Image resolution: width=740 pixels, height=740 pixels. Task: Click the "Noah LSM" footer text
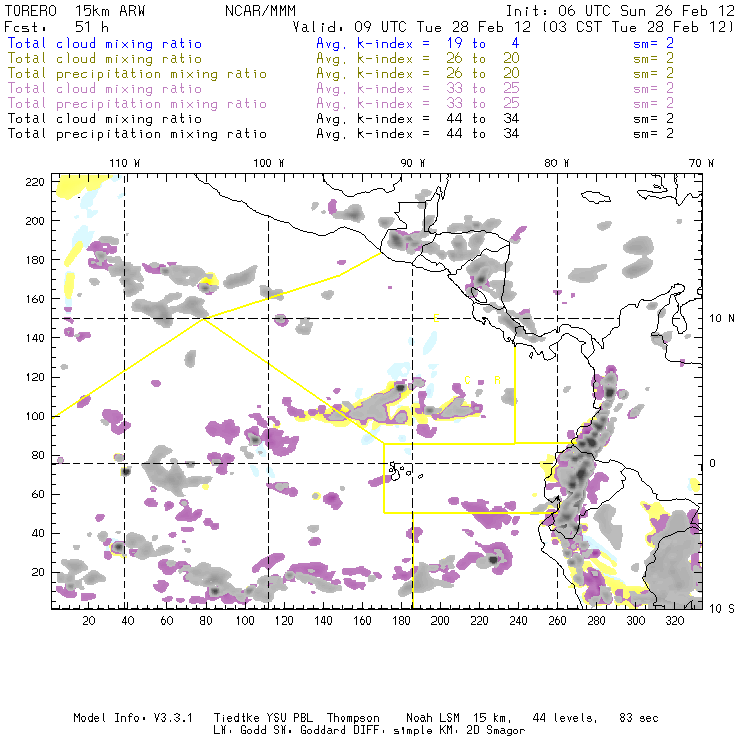[x=433, y=718]
